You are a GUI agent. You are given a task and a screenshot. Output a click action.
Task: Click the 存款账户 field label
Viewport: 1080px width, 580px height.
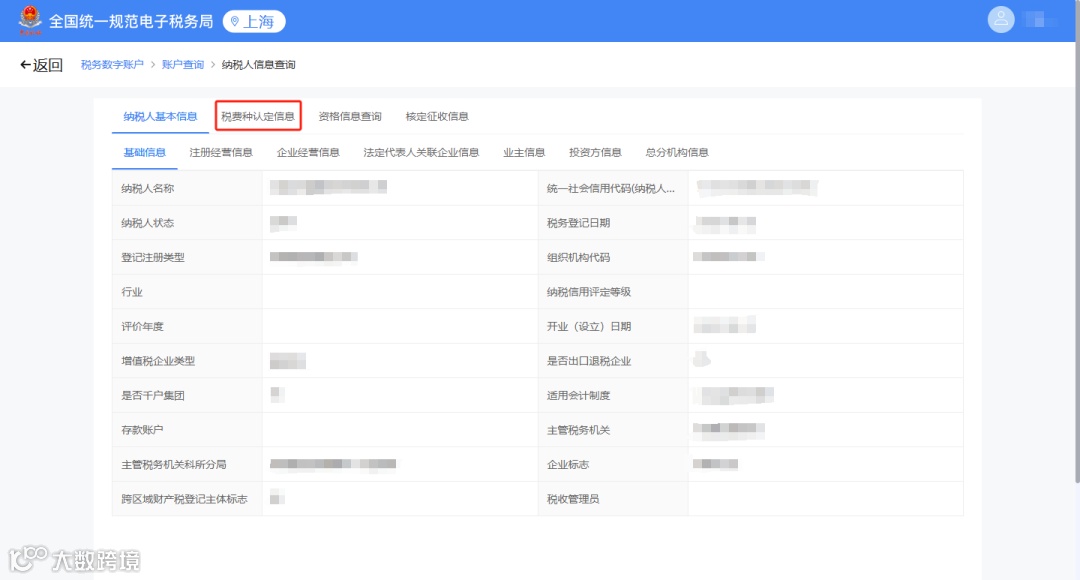[x=143, y=430]
